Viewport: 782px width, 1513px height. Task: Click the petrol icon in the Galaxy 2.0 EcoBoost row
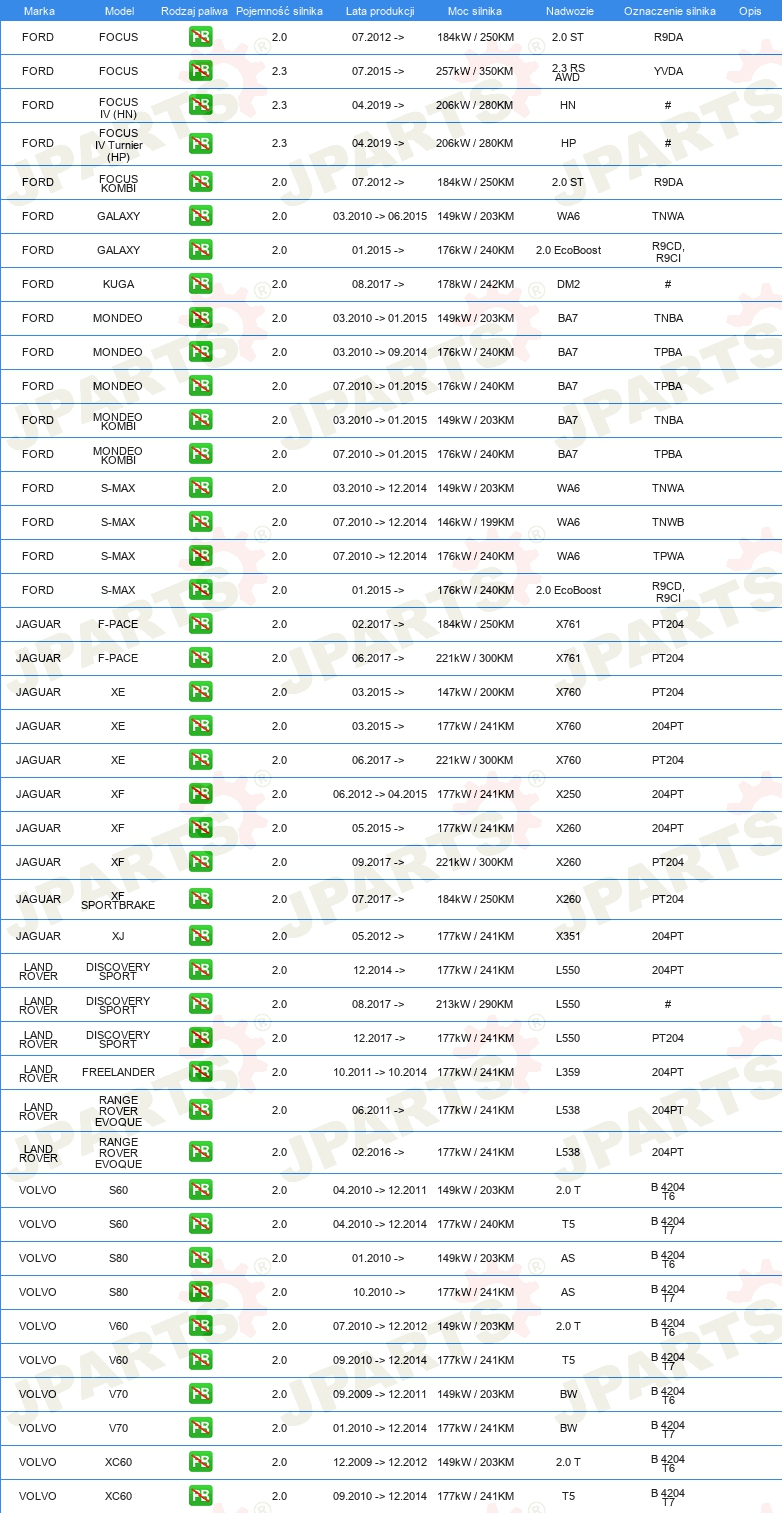[x=200, y=250]
